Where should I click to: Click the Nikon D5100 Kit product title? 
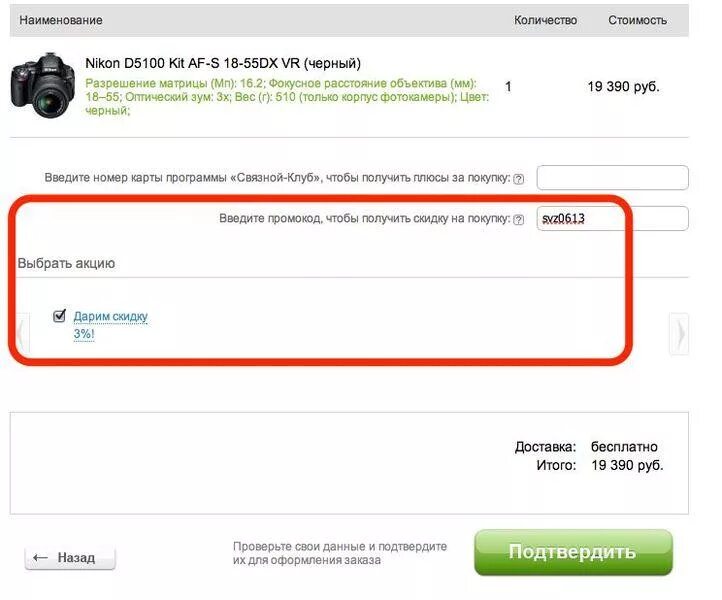pos(223,63)
